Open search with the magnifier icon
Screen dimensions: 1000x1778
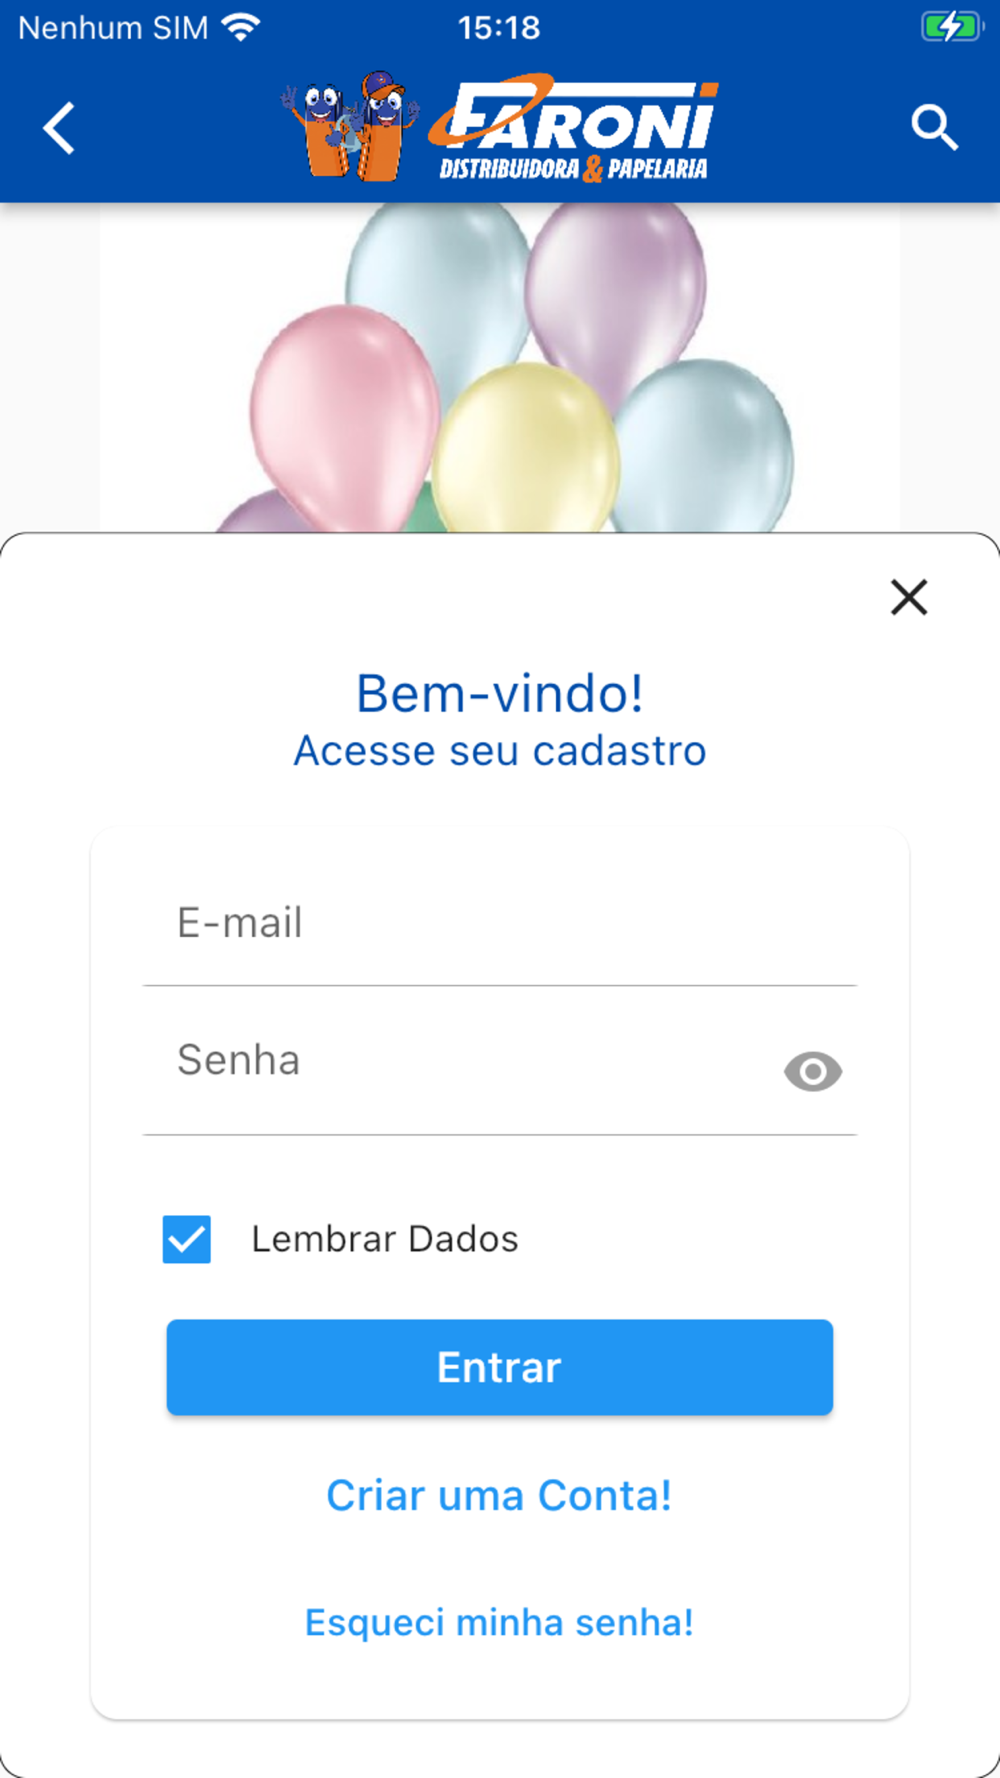934,128
